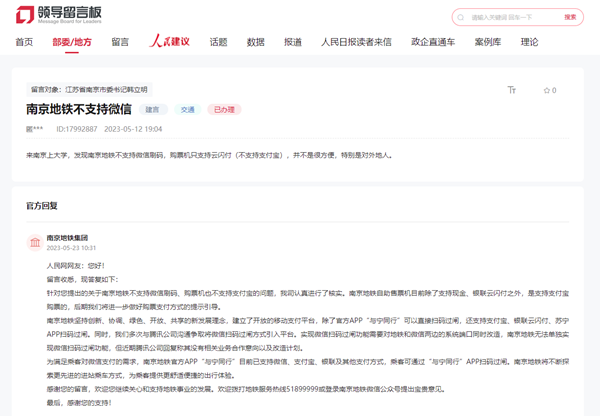Screen dimensions: 600x416
Task: Open the 首页 nav item
Action: pyautogui.click(x=24, y=42)
